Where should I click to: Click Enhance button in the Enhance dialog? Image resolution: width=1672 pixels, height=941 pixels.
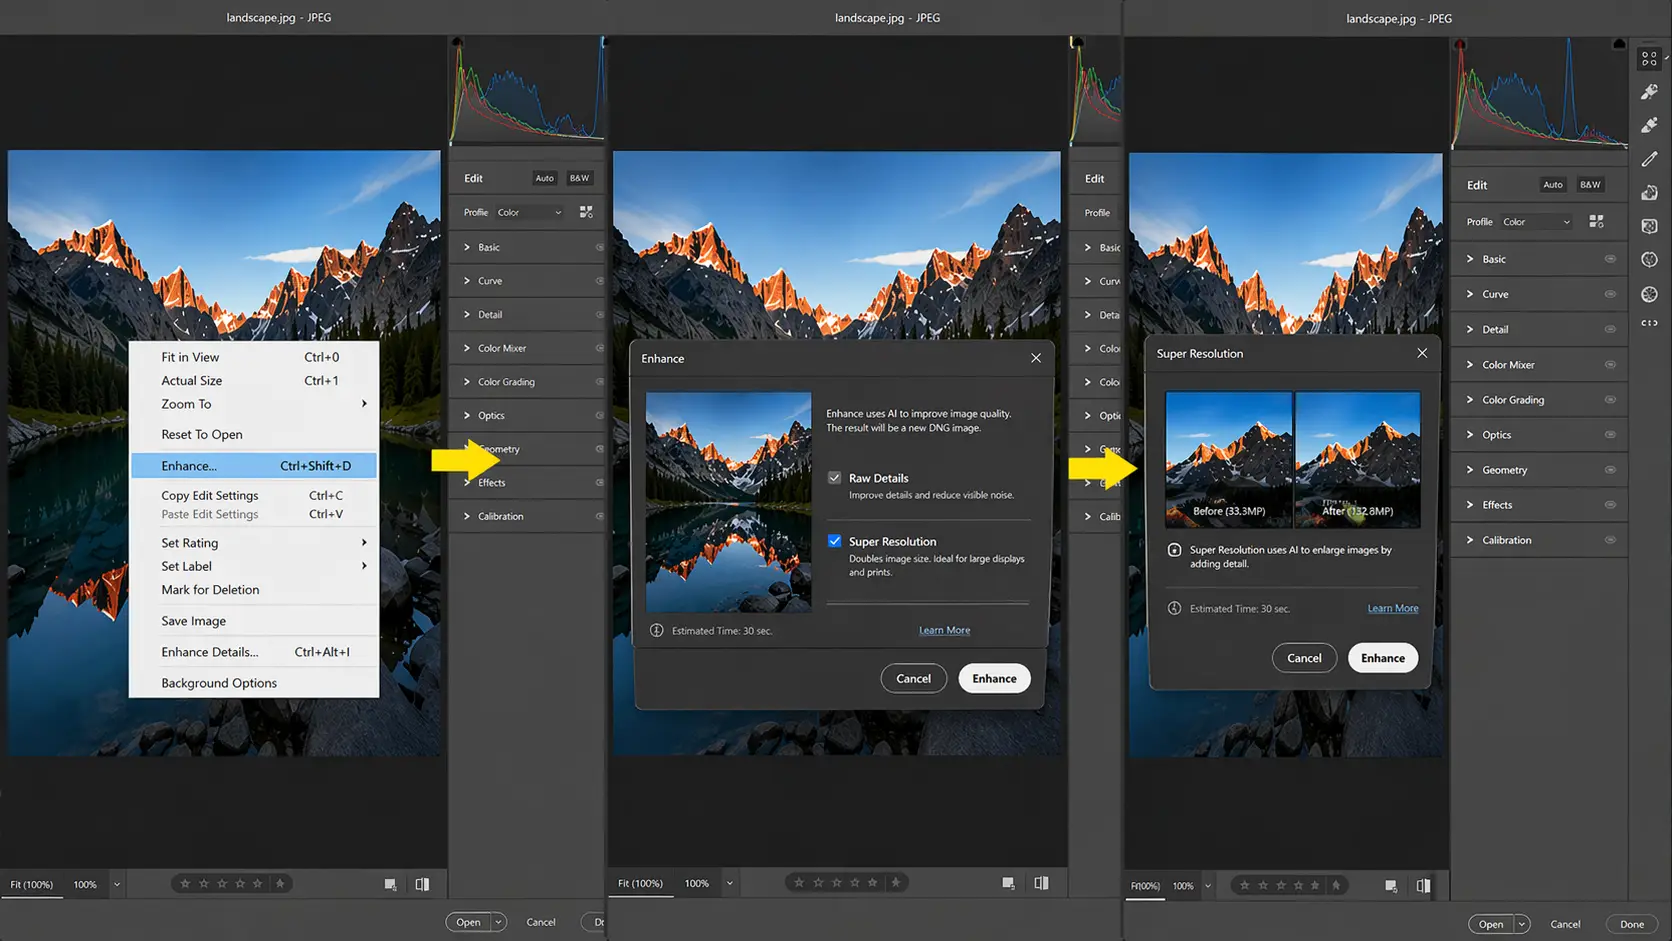click(x=994, y=678)
